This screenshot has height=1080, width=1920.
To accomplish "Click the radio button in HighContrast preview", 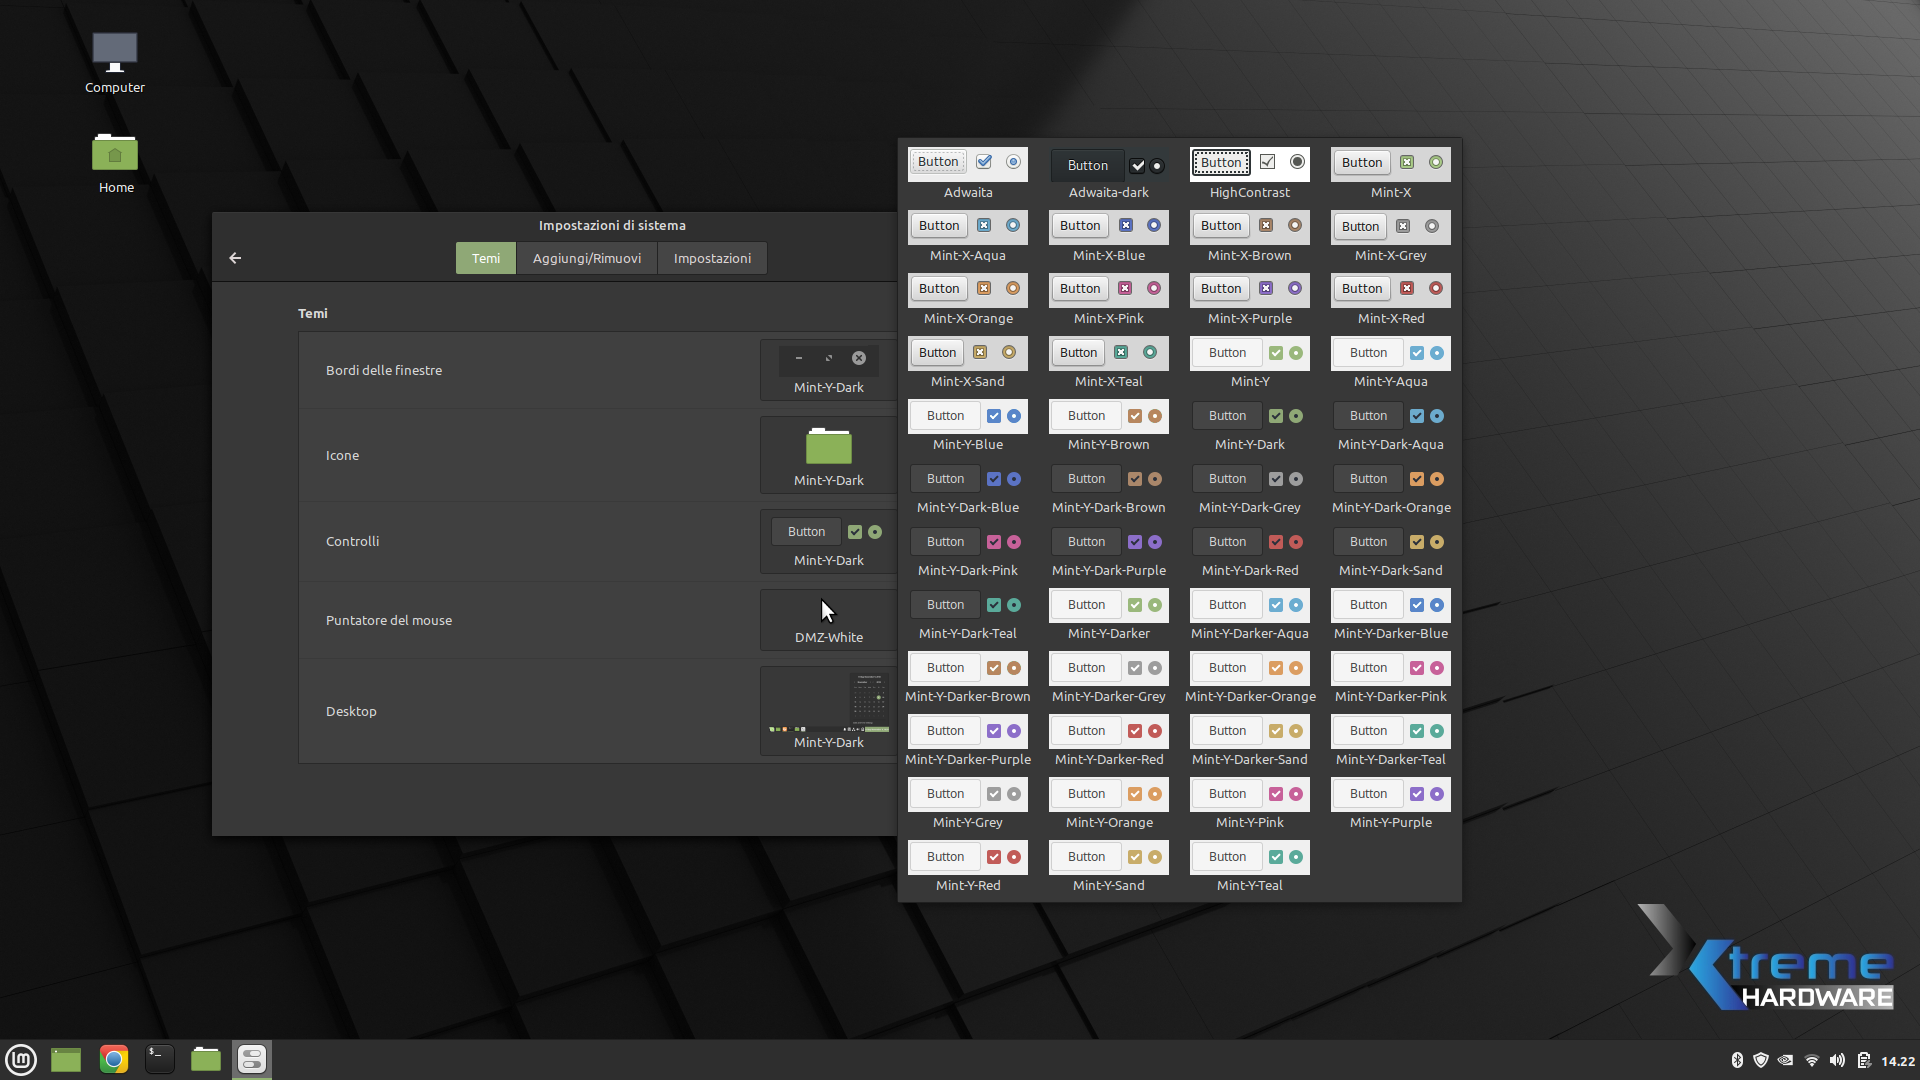I will pyautogui.click(x=1297, y=162).
